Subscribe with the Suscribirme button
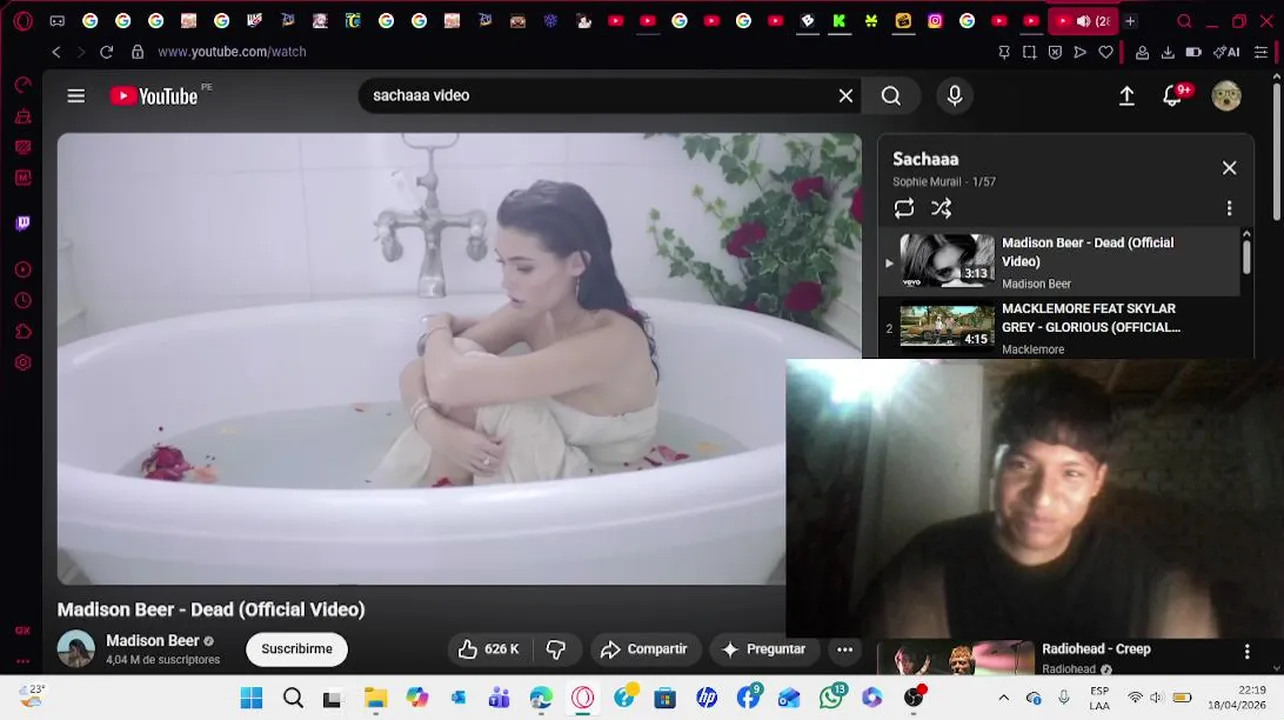This screenshot has height=720, width=1284. (297, 649)
